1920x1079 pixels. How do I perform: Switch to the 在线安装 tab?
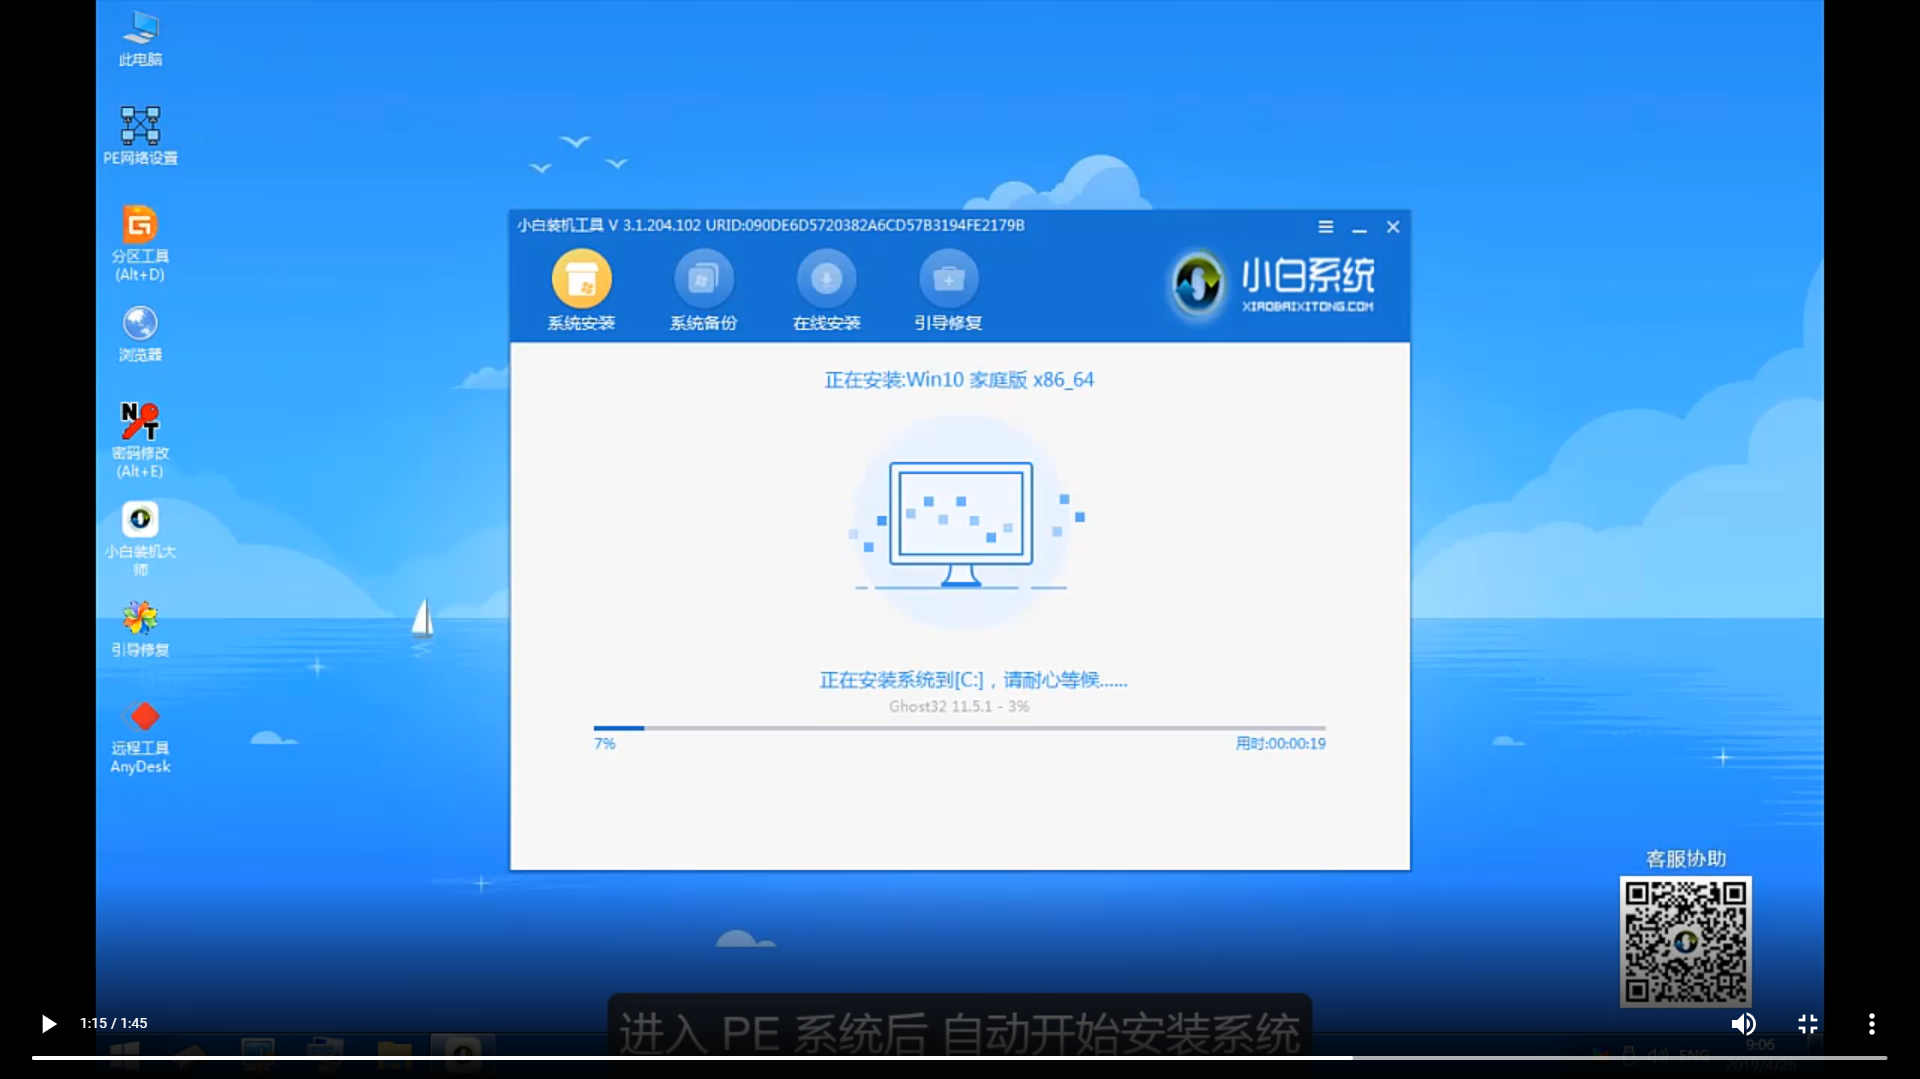click(x=826, y=290)
